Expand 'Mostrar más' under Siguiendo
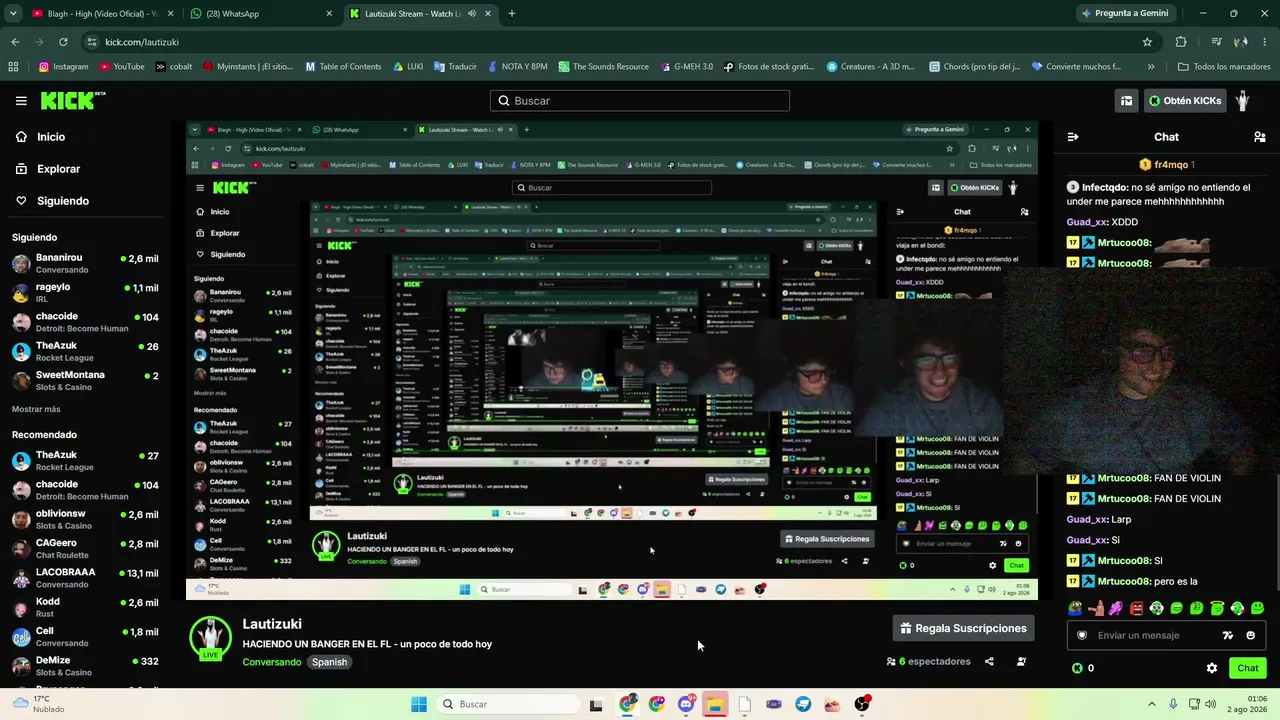The height and width of the screenshot is (720, 1280). [36, 409]
